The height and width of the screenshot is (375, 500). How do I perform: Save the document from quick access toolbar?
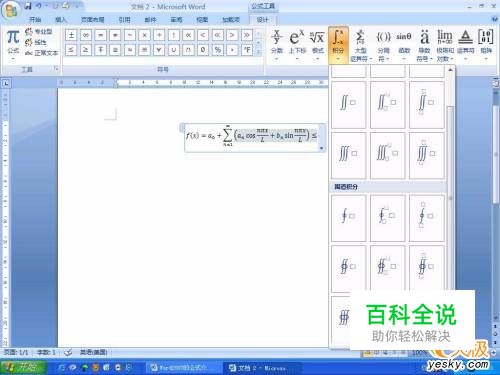click(28, 6)
